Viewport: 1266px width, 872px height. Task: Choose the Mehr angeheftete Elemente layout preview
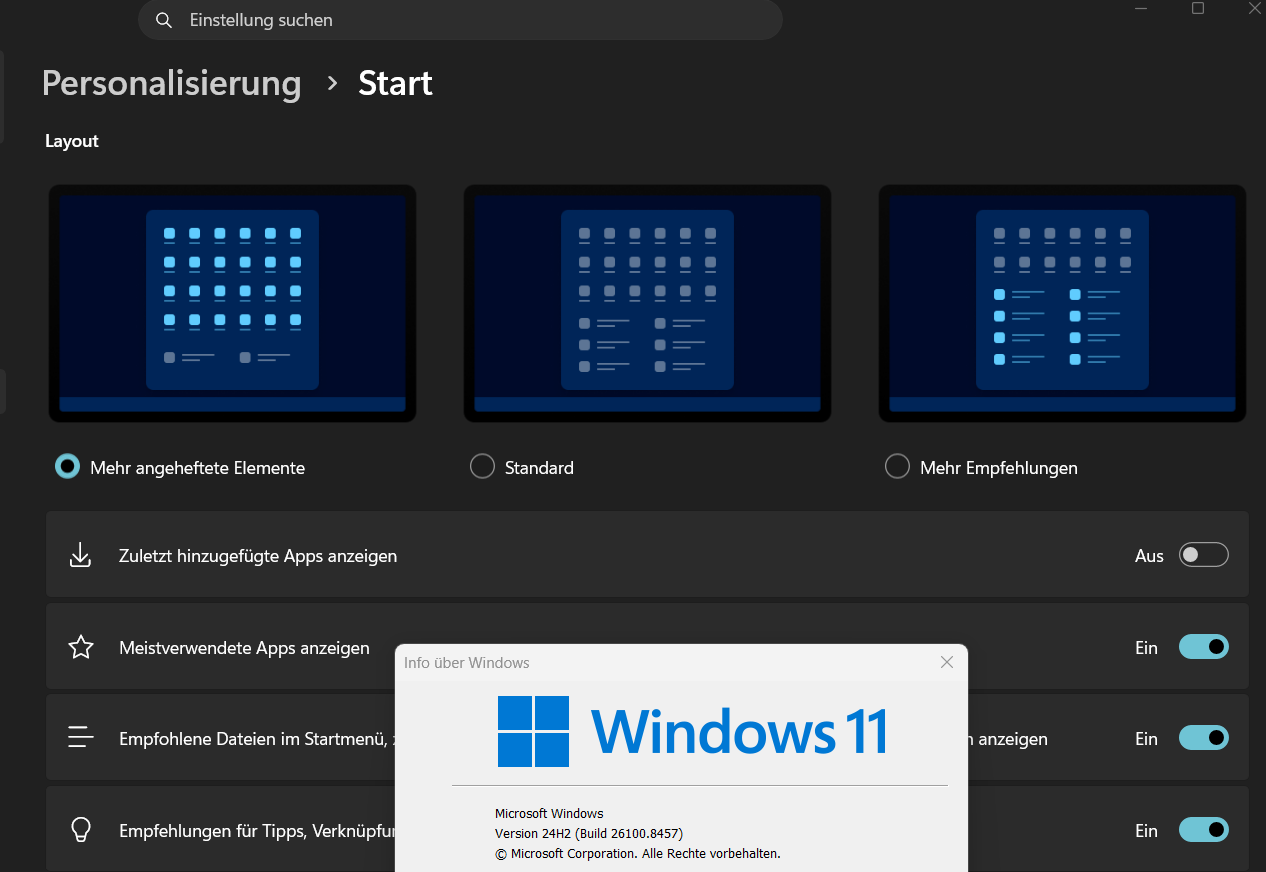click(232, 304)
